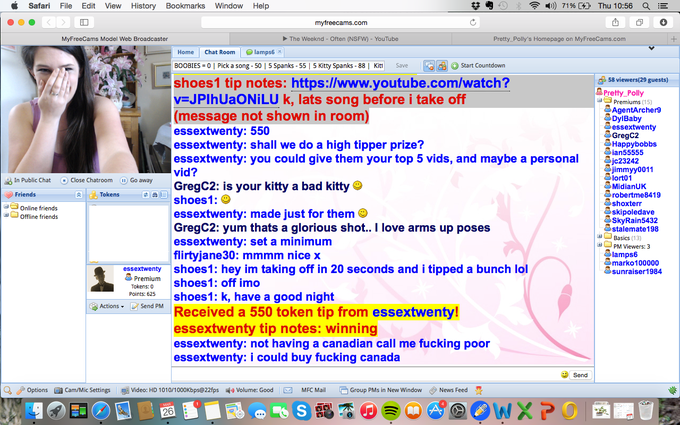Viewport: 680px width, 425px height.
Task: Toggle the Go away option
Action: click(x=136, y=180)
